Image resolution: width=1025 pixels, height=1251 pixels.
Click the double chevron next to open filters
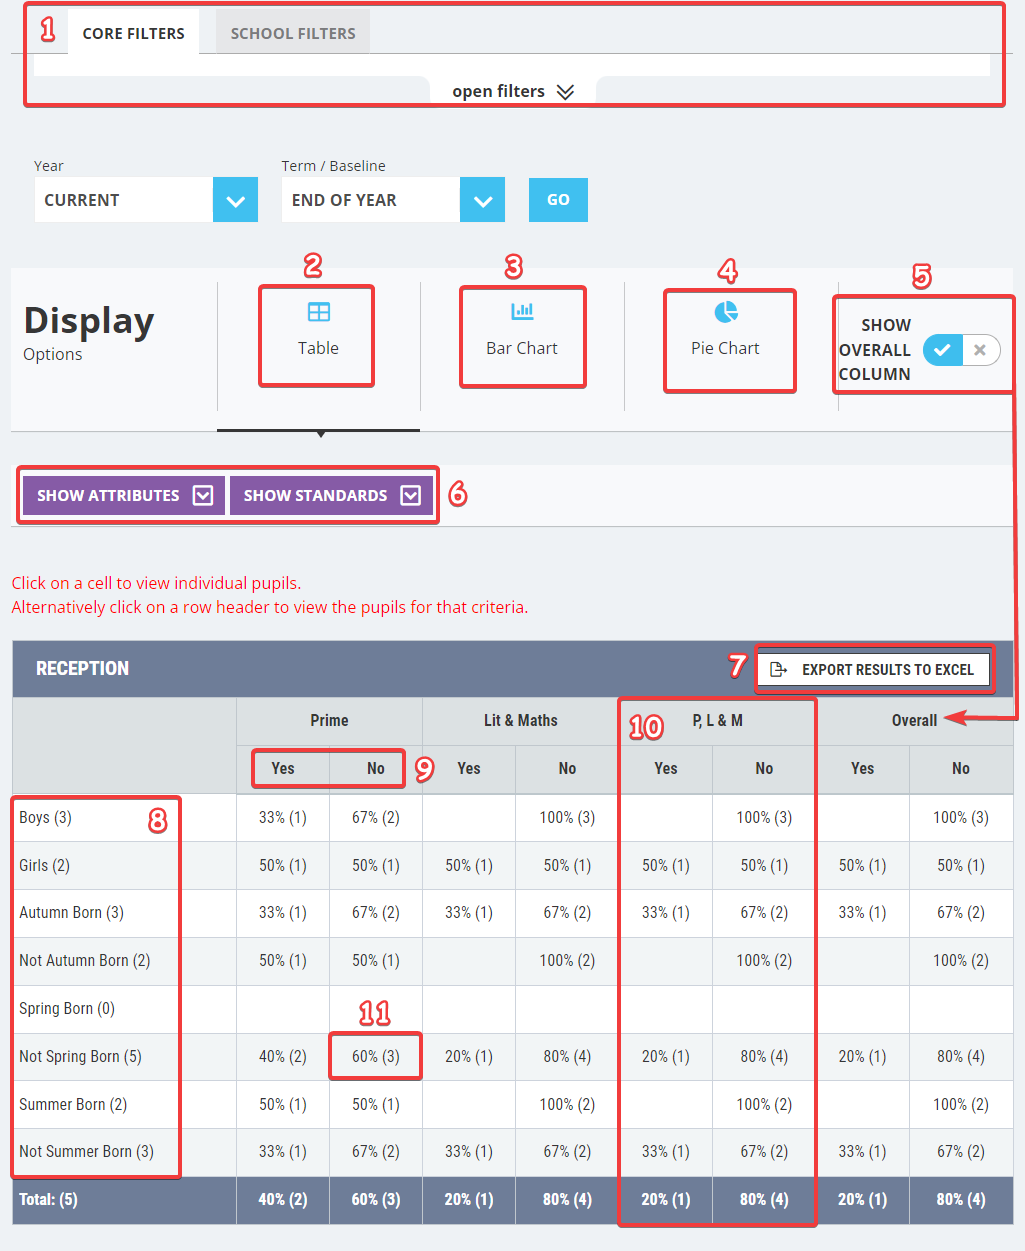(565, 92)
